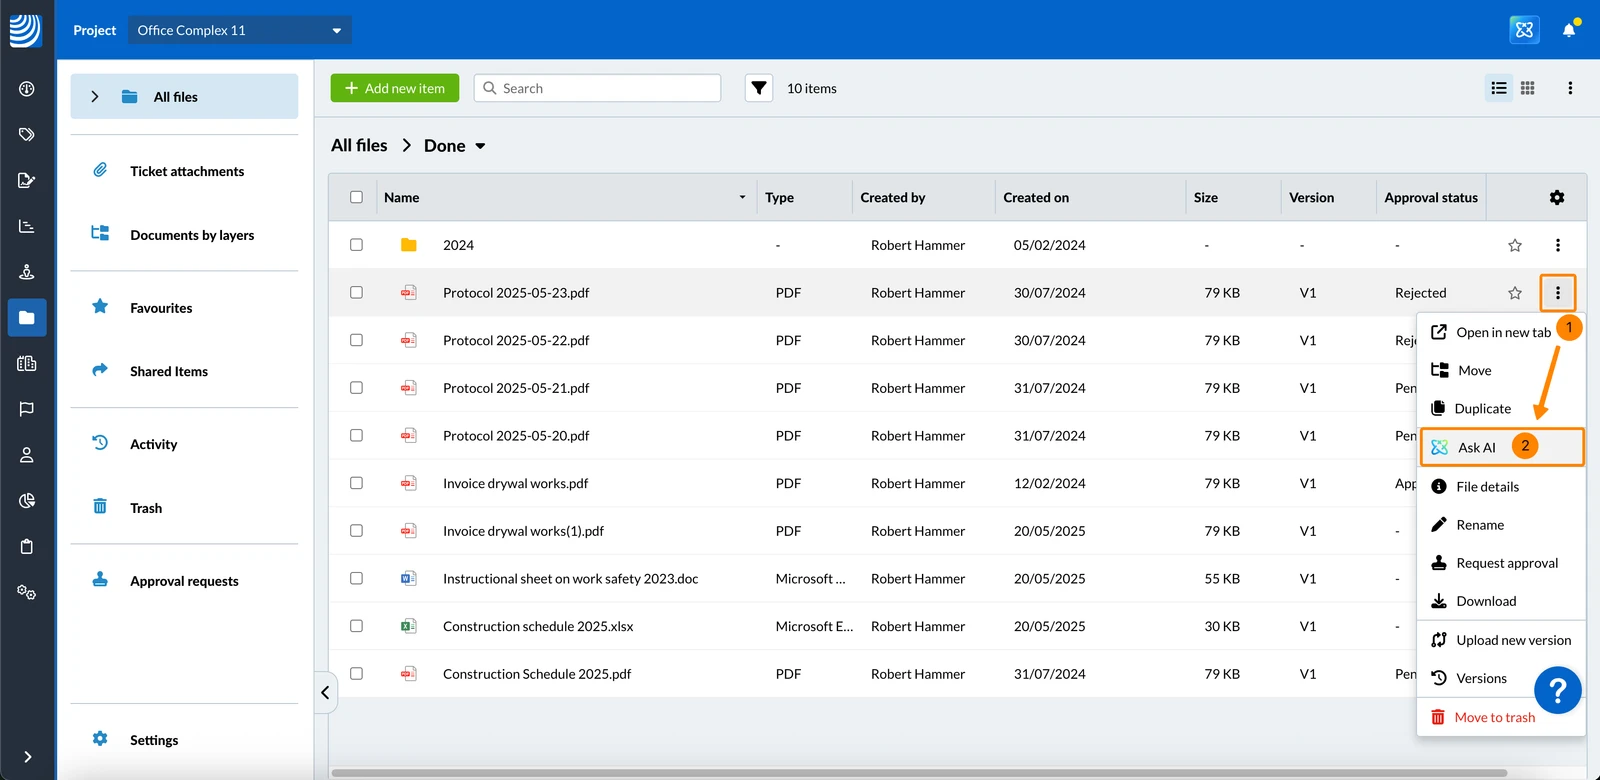Screen dimensions: 1600x780
Task: Star the 2024 folder as favourite
Action: pyautogui.click(x=1515, y=245)
